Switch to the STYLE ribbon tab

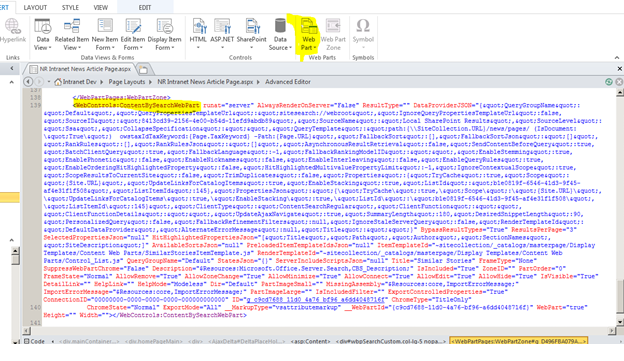coord(70,8)
